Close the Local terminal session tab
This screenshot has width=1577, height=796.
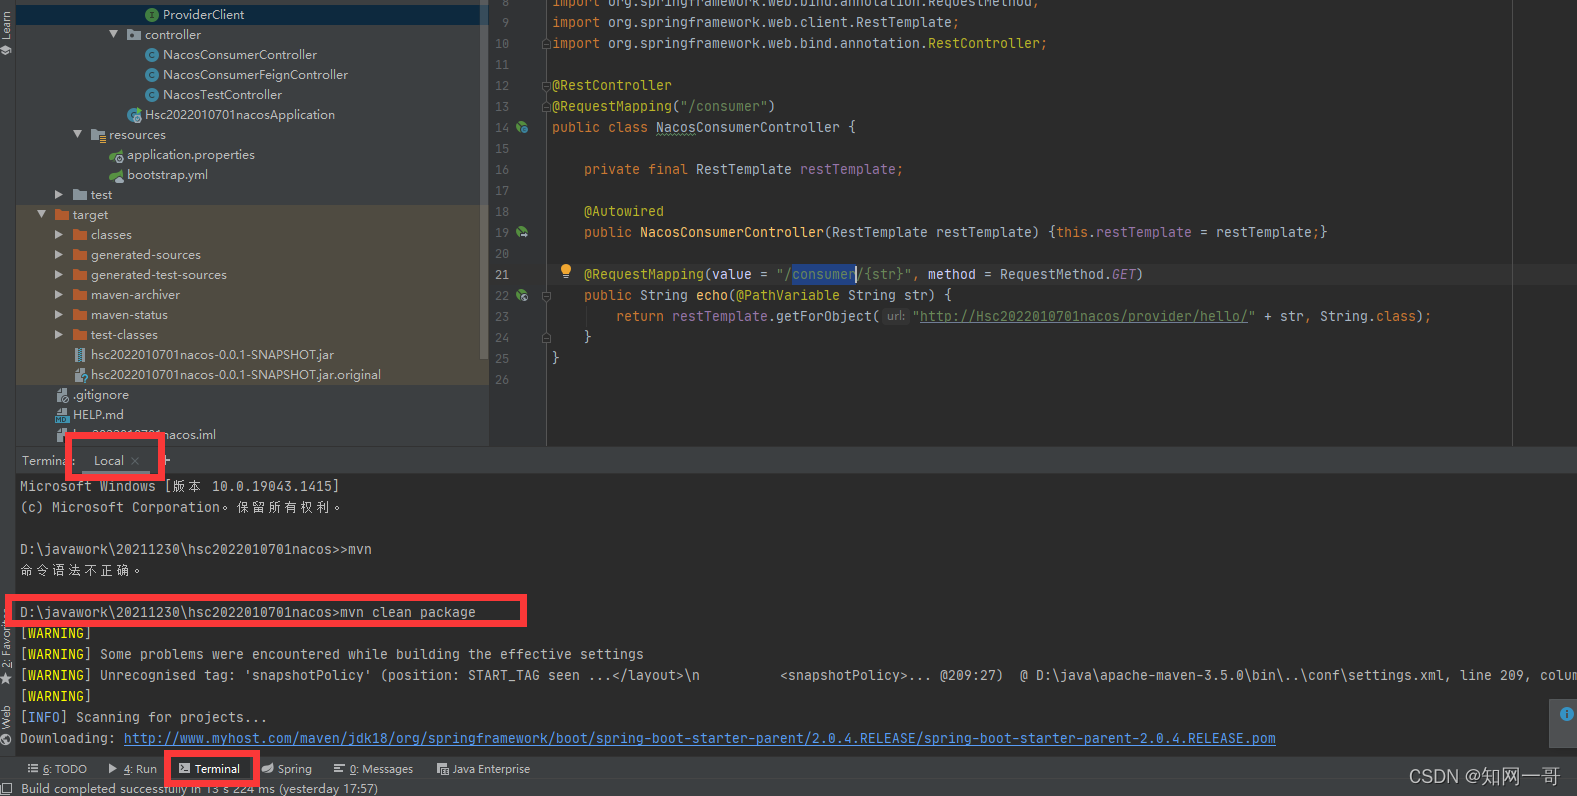tap(135, 461)
